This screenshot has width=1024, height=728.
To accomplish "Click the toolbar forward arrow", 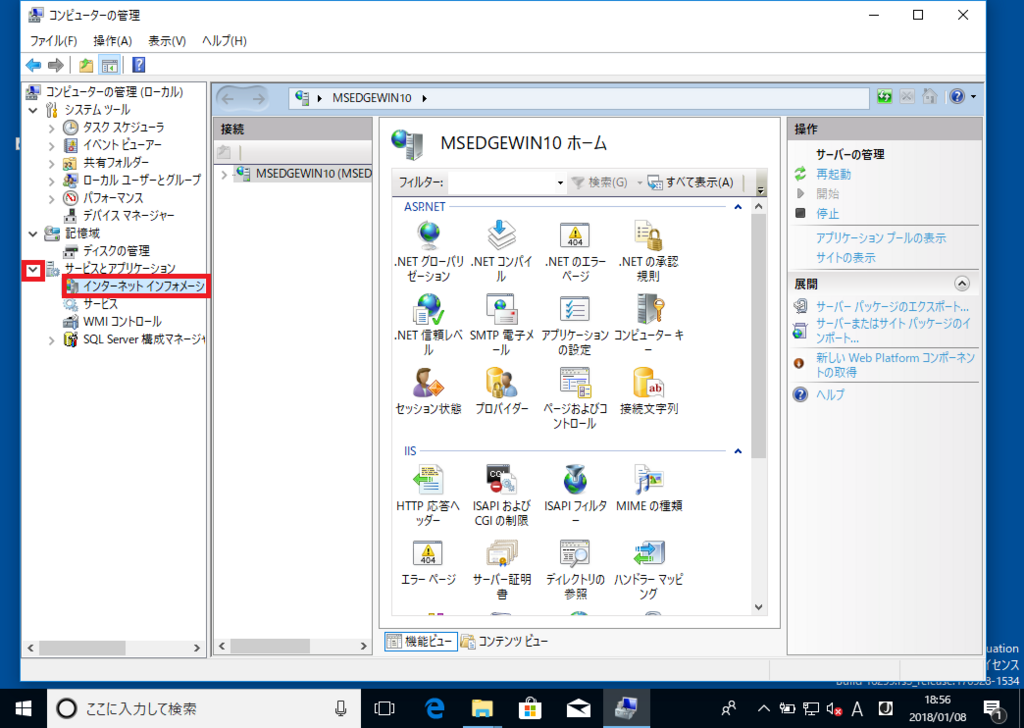I will tap(56, 65).
